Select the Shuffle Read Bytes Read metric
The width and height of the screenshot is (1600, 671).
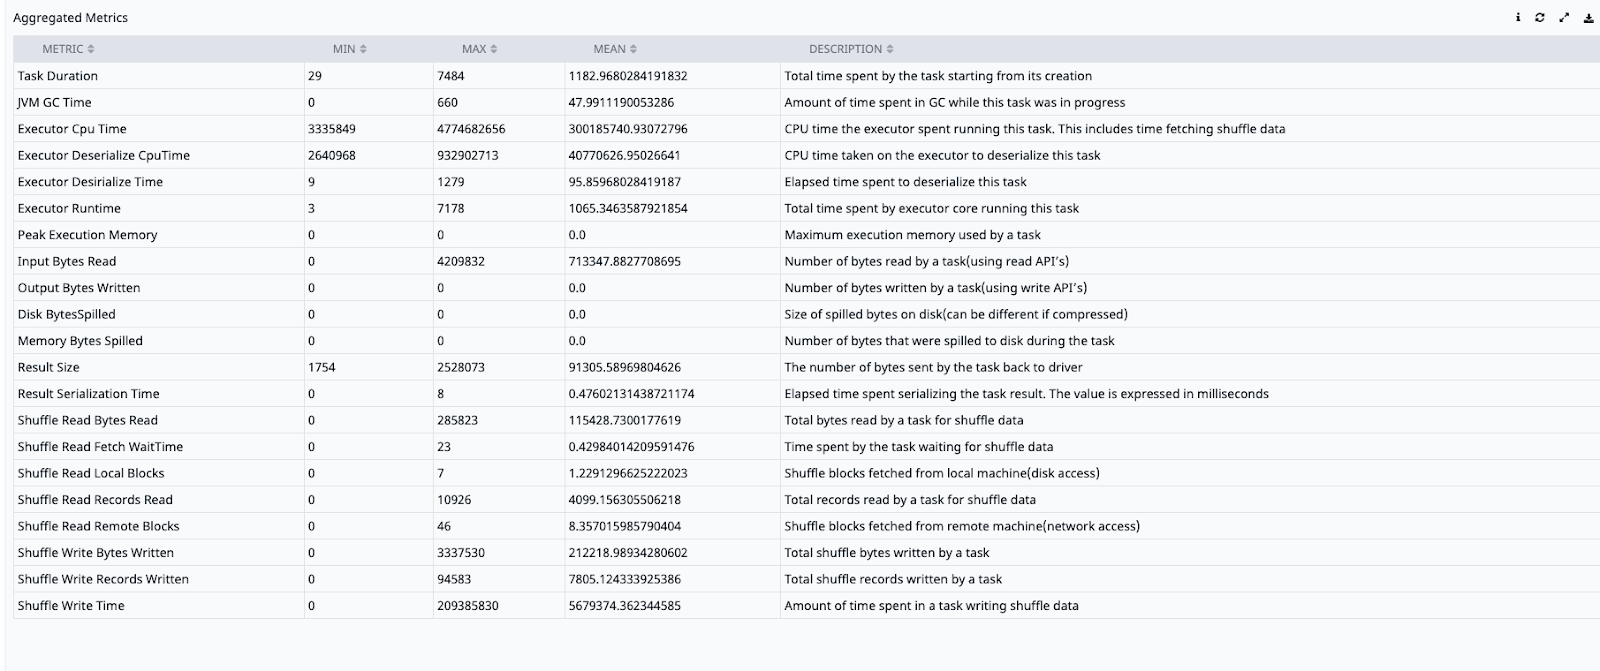tap(87, 420)
